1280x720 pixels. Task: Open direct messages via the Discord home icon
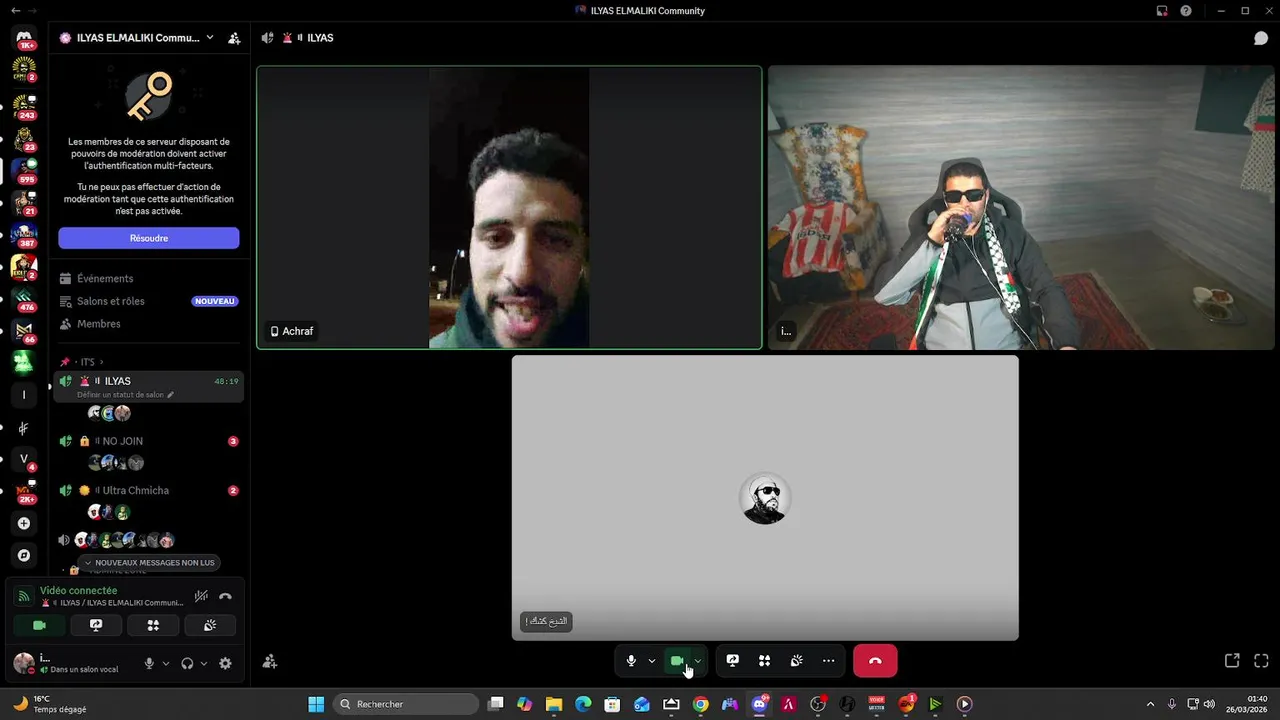(24, 38)
